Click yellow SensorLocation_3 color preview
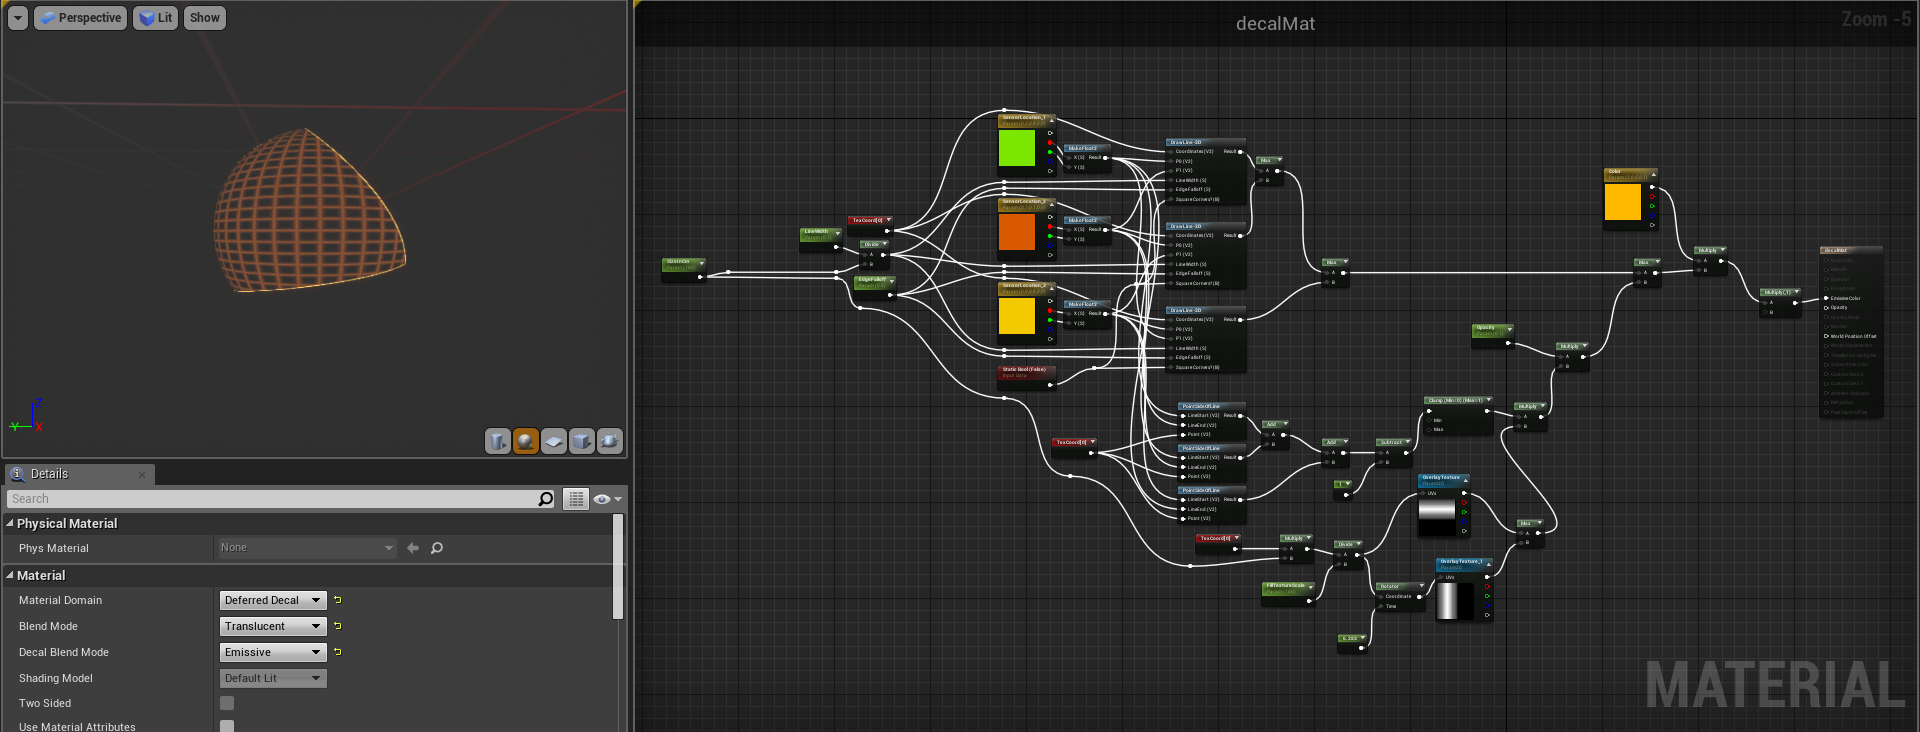1920x732 pixels. point(1016,316)
